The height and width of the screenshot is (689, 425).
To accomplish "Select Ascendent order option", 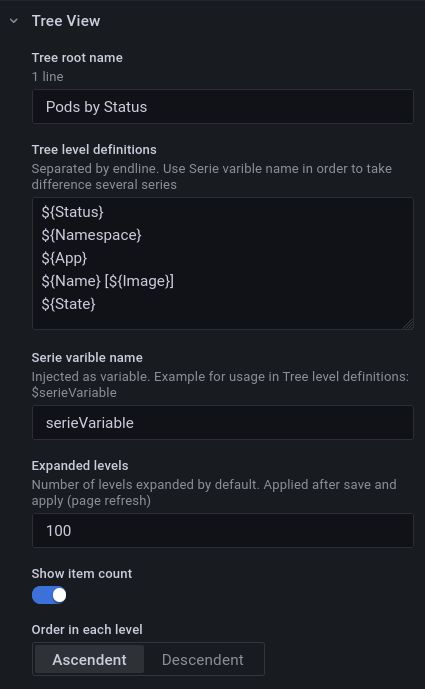I will (x=89, y=660).
